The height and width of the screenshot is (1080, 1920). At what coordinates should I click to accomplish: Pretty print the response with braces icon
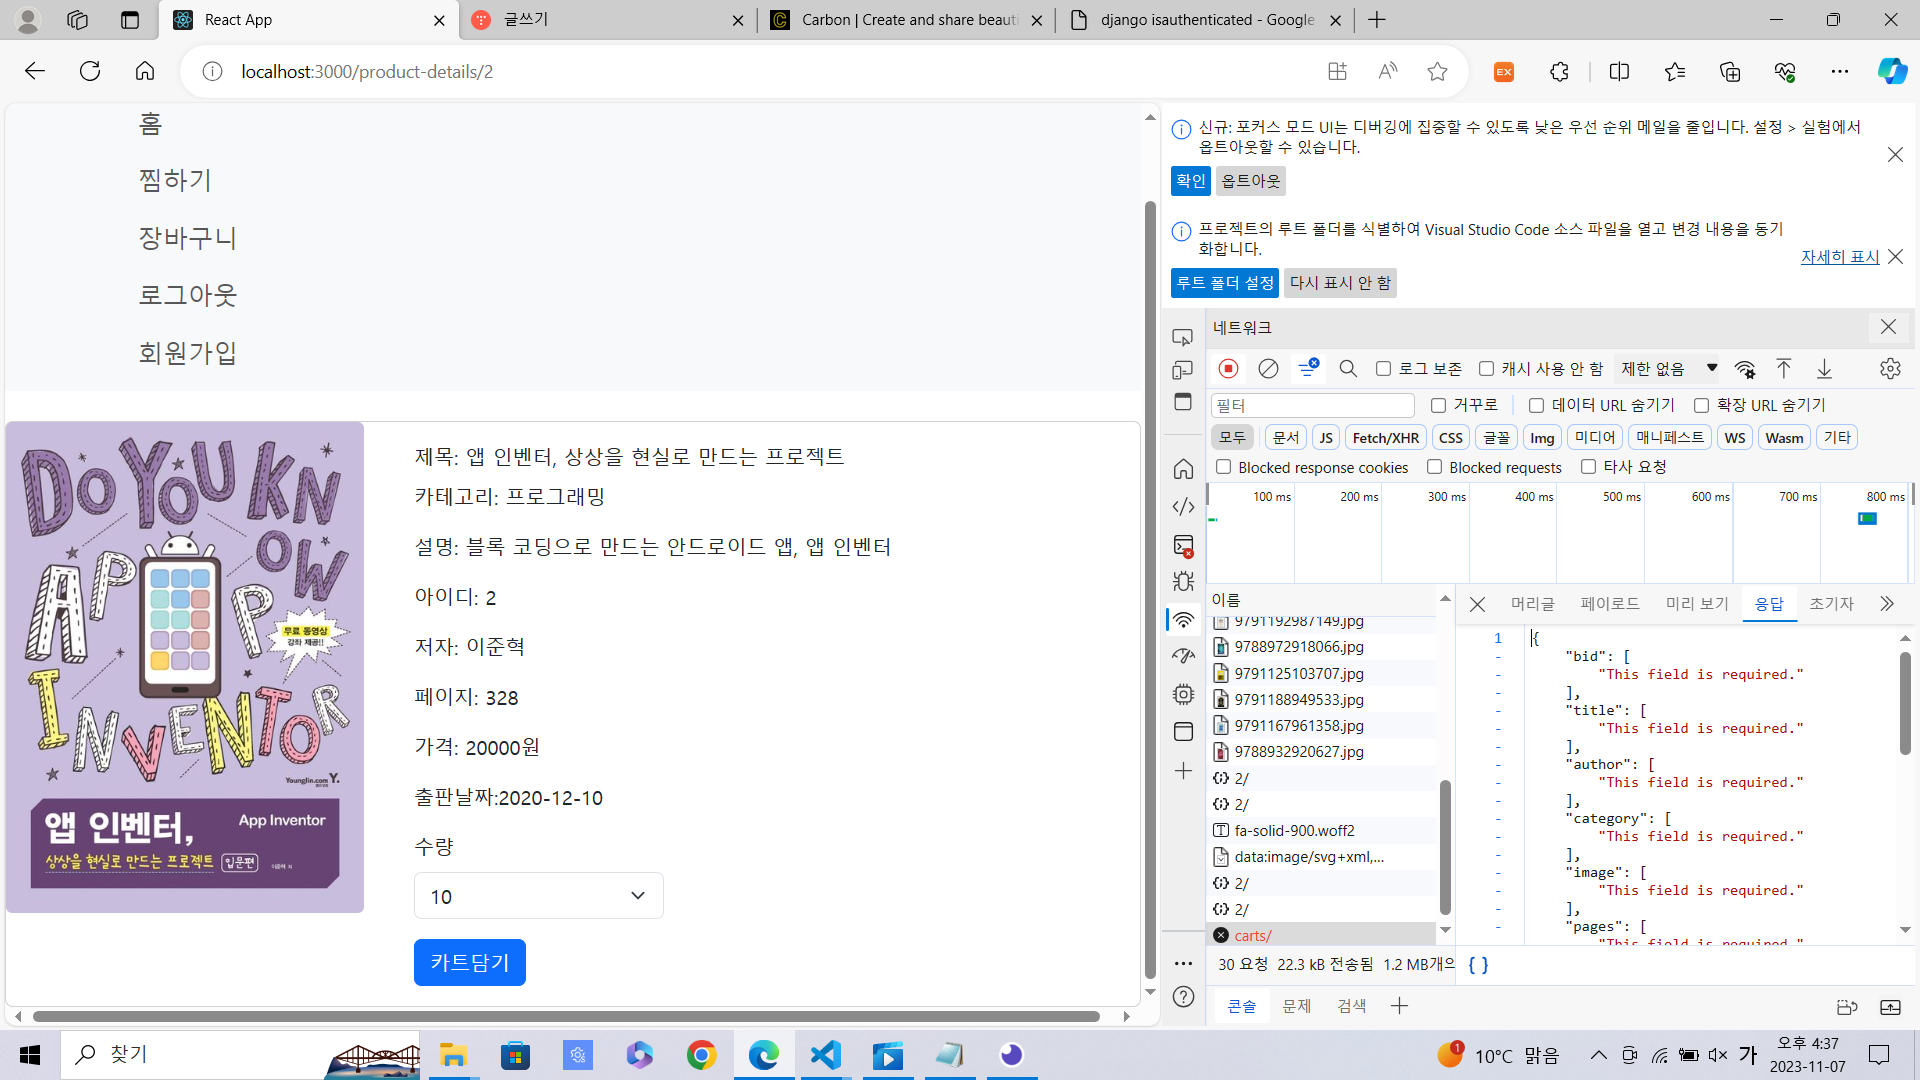point(1478,965)
